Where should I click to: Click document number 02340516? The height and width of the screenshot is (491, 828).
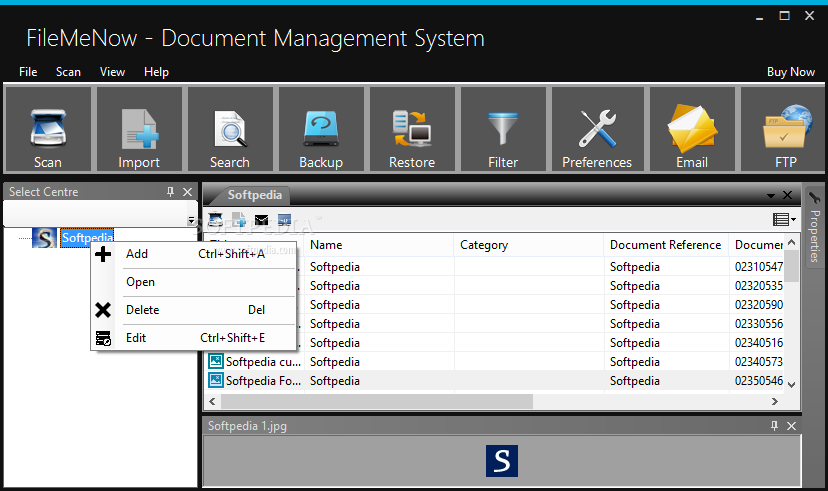point(758,343)
